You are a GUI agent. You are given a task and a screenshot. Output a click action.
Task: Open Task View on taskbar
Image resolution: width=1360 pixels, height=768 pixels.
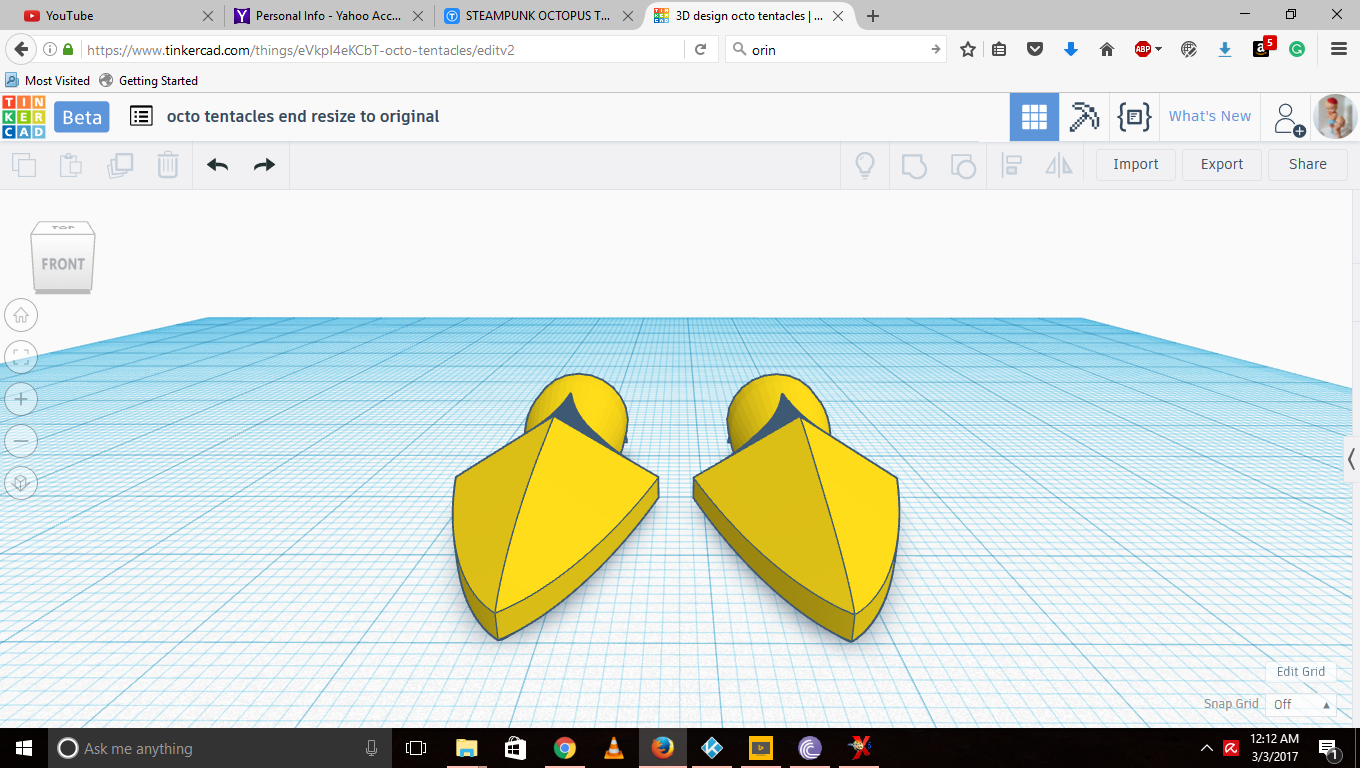tap(416, 748)
